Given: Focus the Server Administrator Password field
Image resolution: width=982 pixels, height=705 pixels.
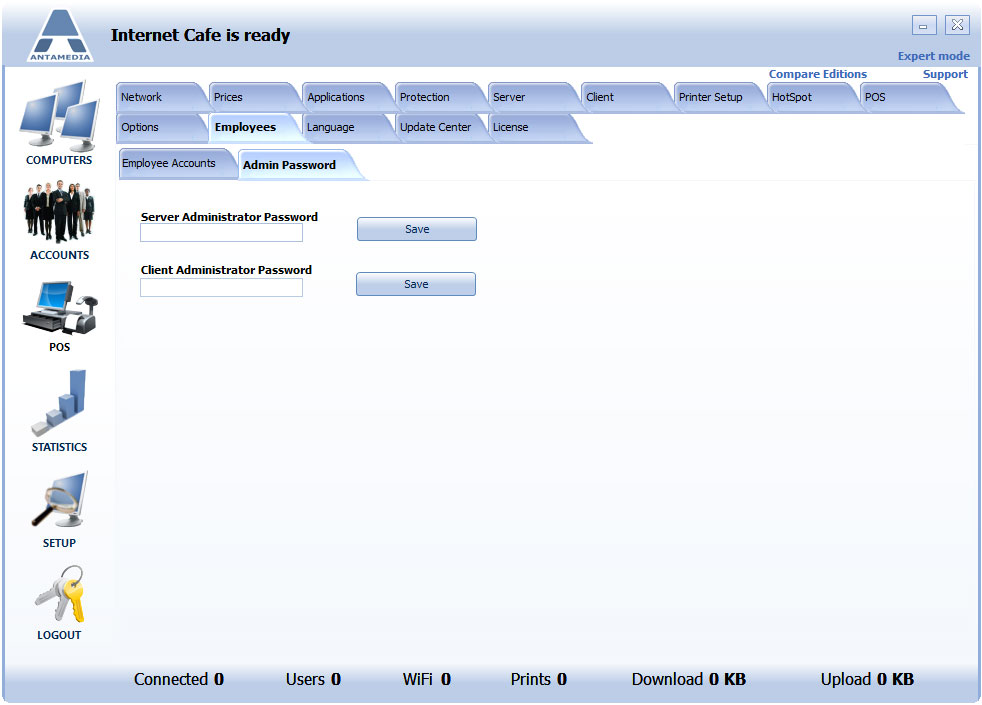Looking at the screenshot, I should pos(221,232).
